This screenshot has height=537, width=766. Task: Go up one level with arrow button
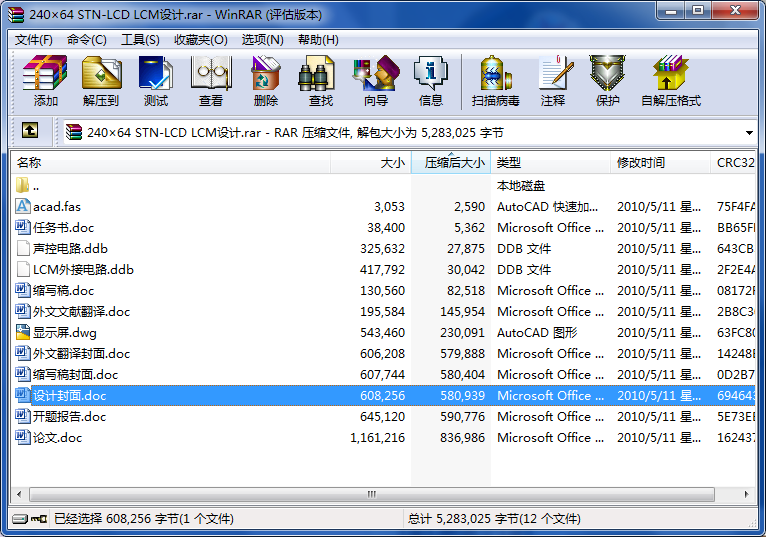[x=30, y=130]
